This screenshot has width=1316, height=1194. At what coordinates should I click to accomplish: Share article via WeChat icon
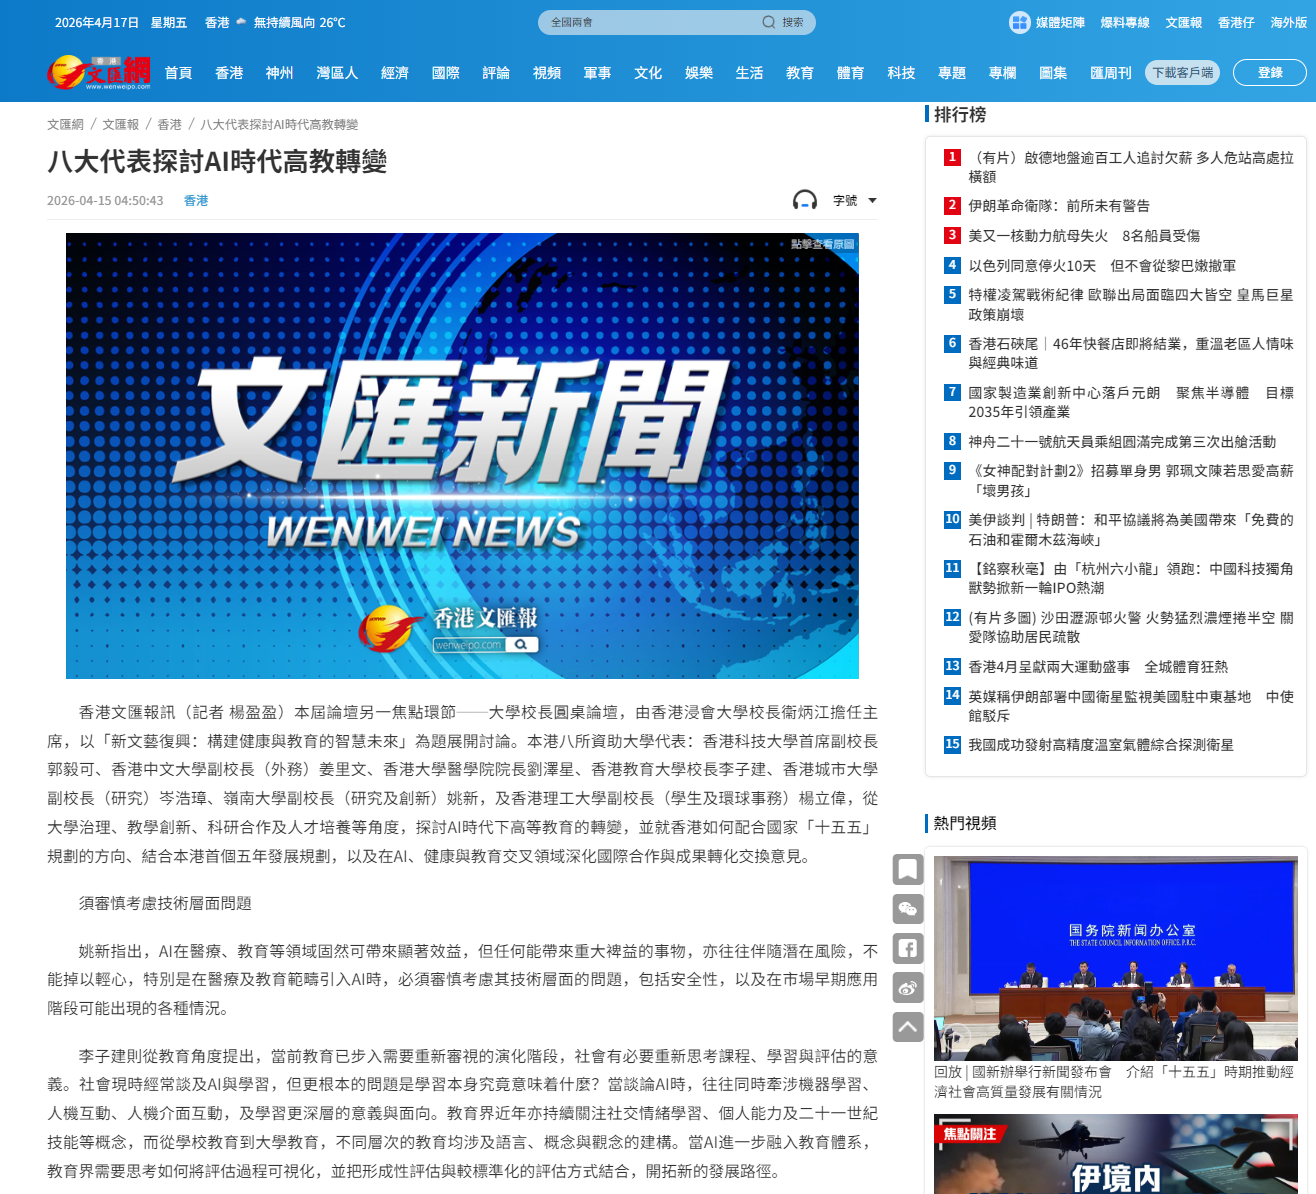tap(908, 909)
